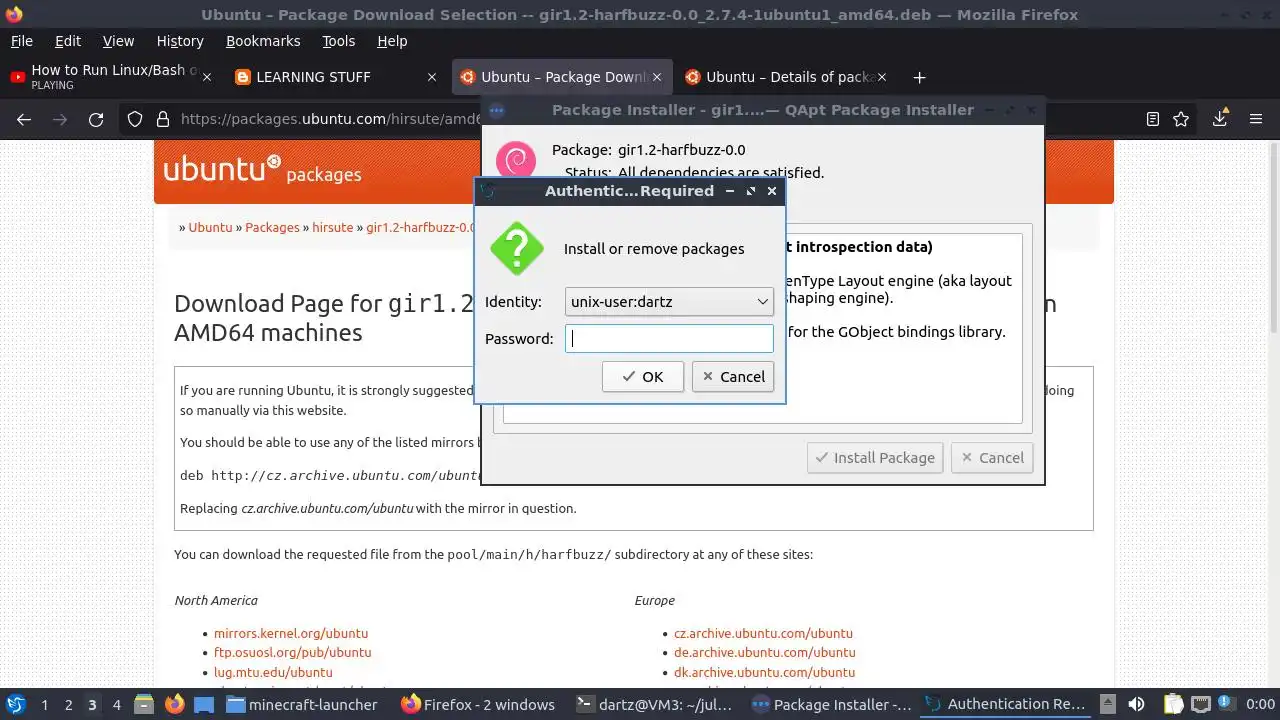The height and width of the screenshot is (720, 1280).
Task: Close the LEARNING STUFF tab
Action: point(432,77)
